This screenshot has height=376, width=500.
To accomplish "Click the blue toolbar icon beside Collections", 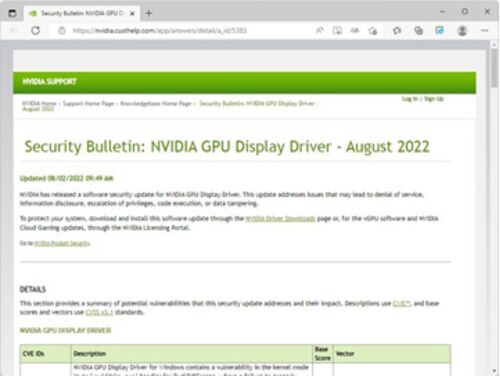I will pyautogui.click(x=440, y=31).
